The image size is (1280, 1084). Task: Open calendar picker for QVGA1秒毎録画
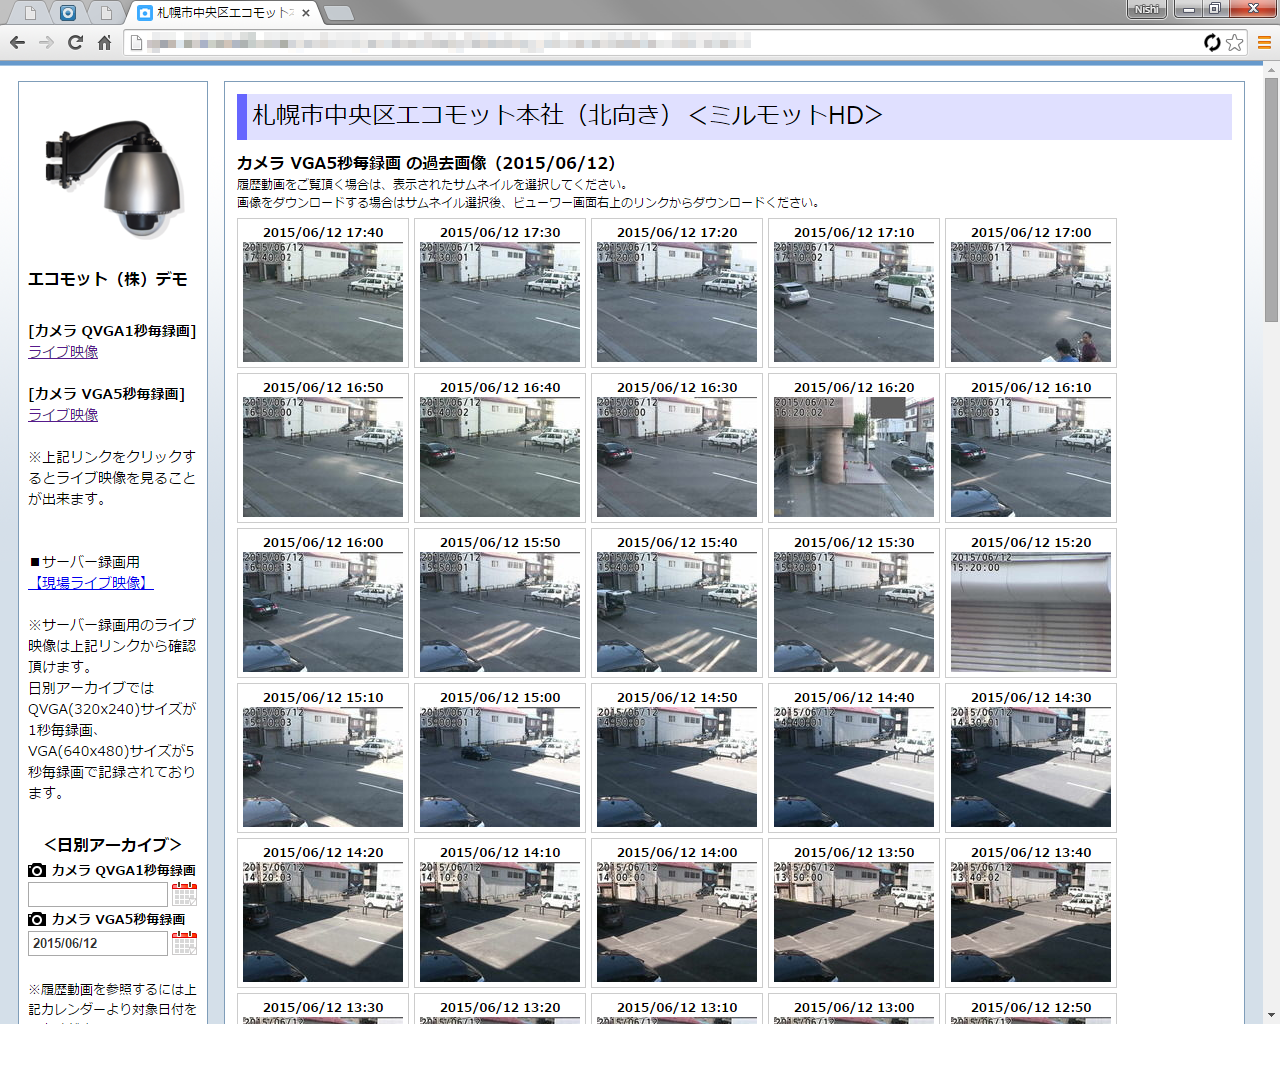pyautogui.click(x=184, y=894)
